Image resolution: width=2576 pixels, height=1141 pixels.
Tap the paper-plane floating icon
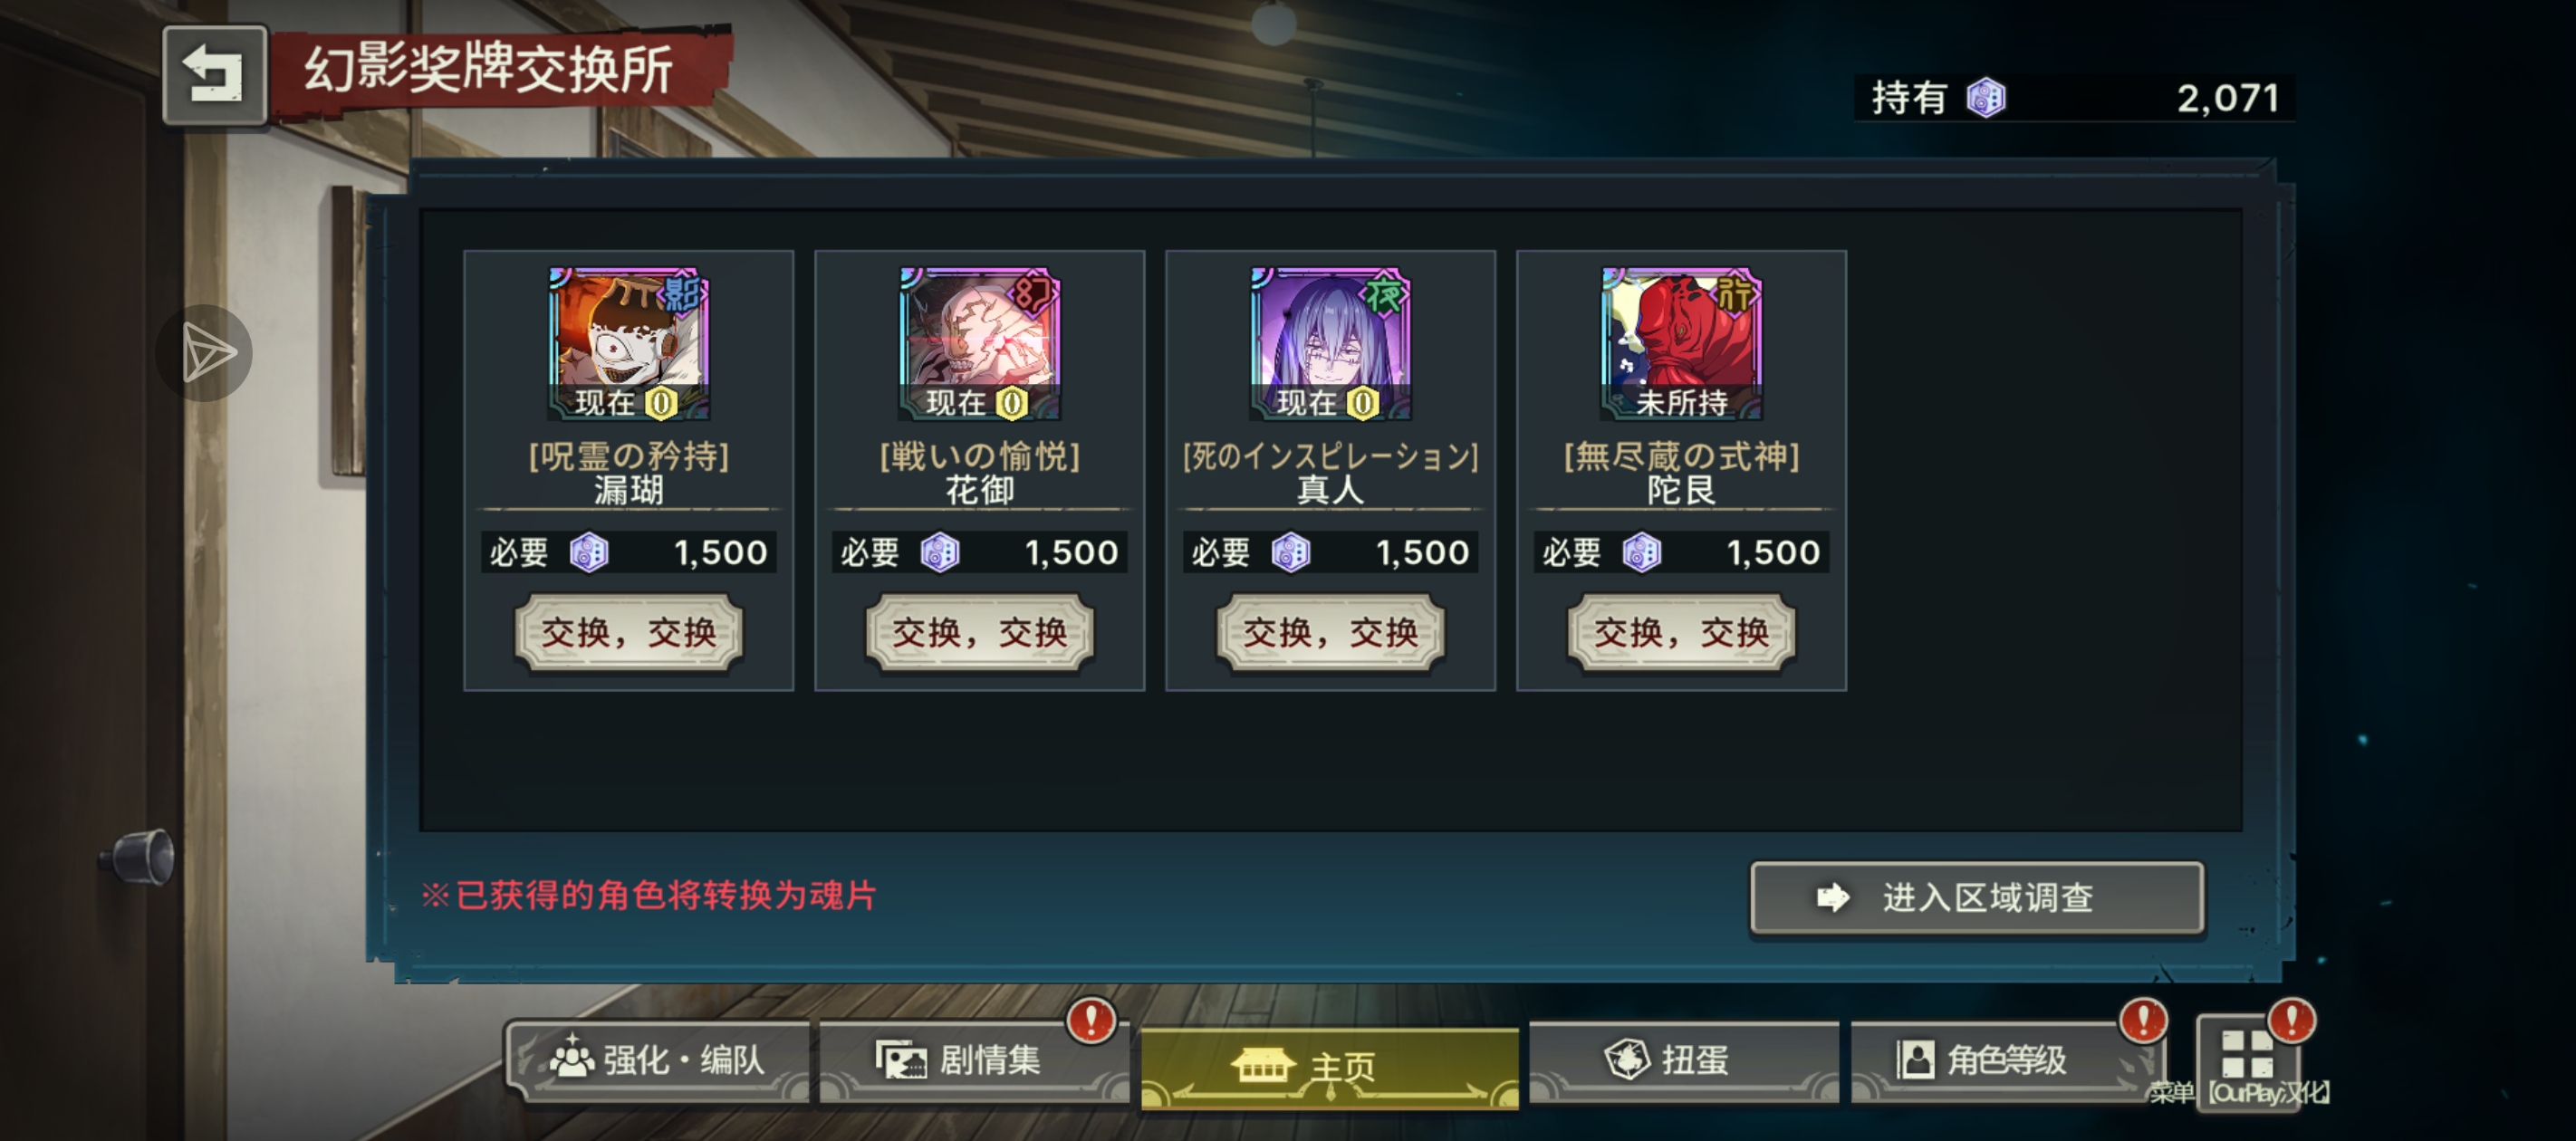coord(205,353)
